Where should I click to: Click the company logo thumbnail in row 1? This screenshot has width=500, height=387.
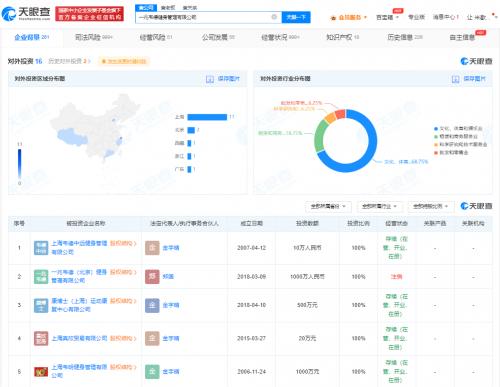41,248
